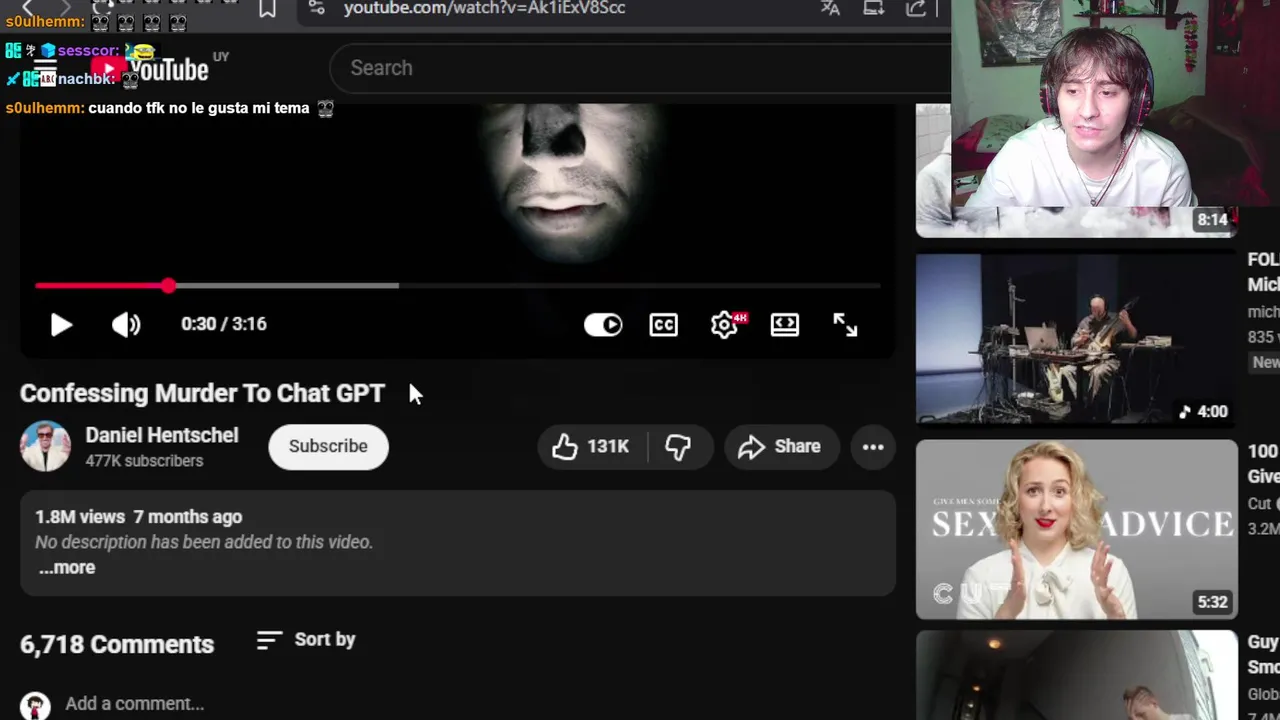Share this video
This screenshot has width=1280, height=720.
click(780, 447)
